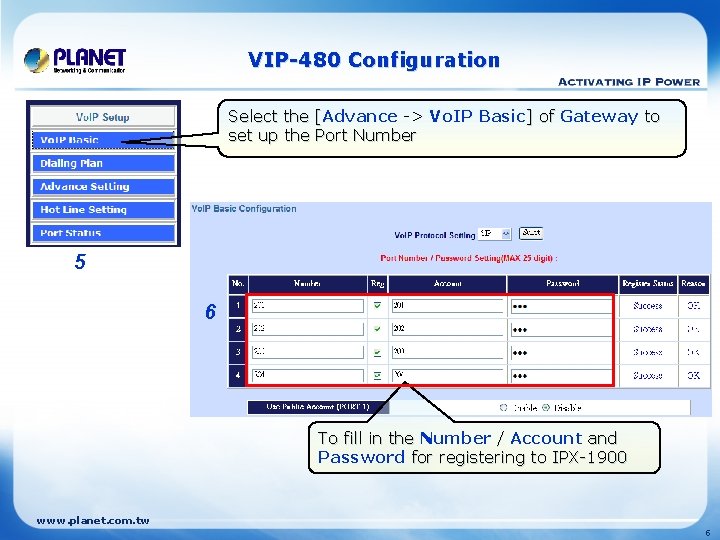
Task: Open Hot Line Setting menu item
Action: 103,209
